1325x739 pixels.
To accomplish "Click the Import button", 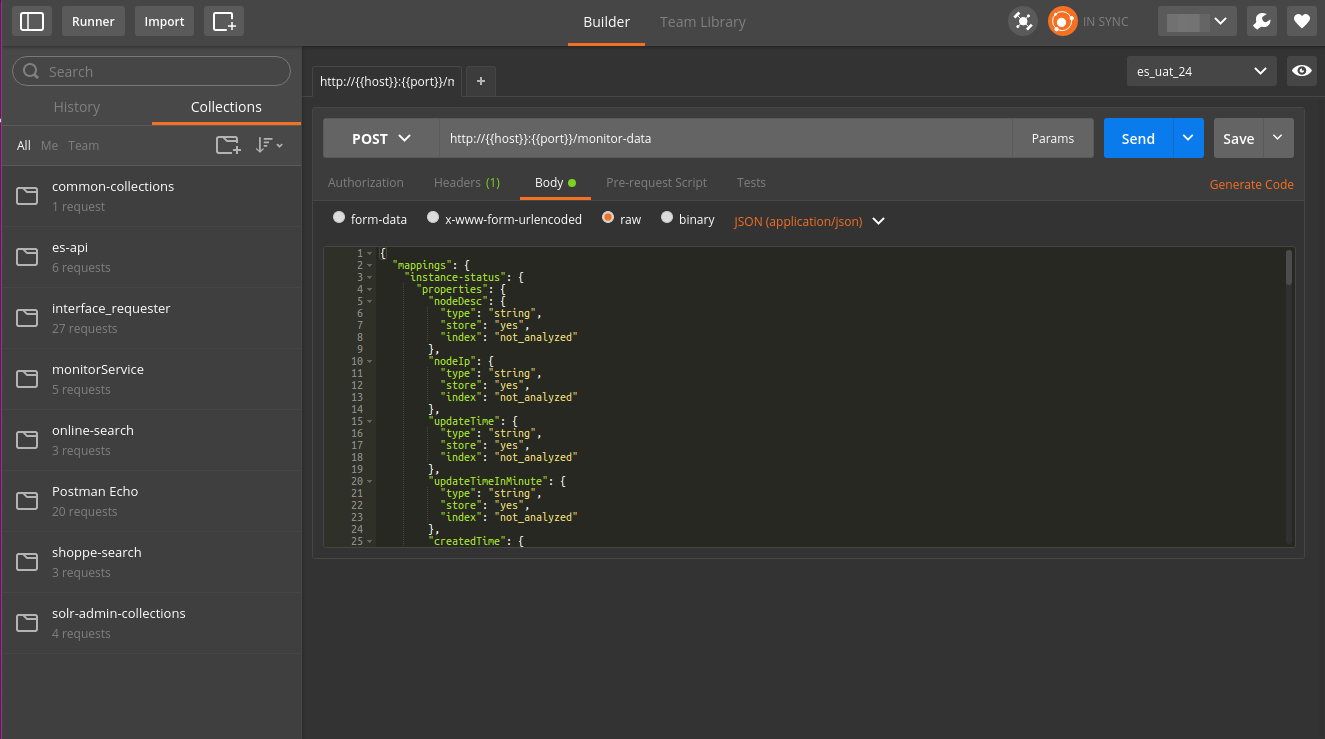I will tap(164, 21).
